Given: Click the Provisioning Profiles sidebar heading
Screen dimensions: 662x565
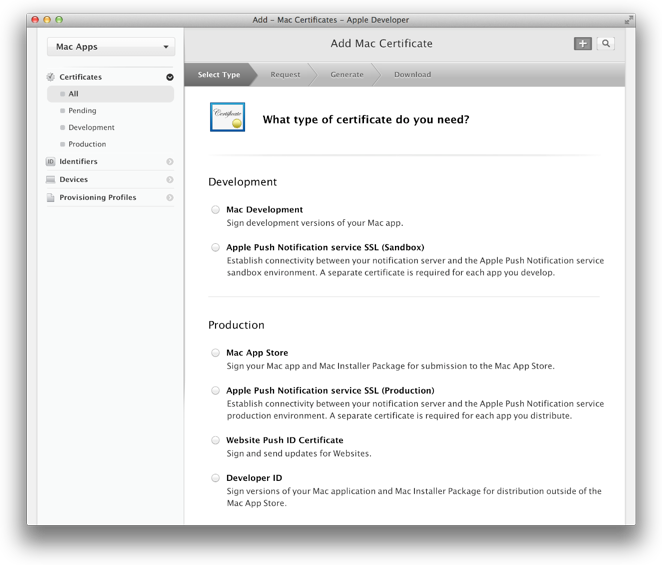Looking at the screenshot, I should click(98, 198).
